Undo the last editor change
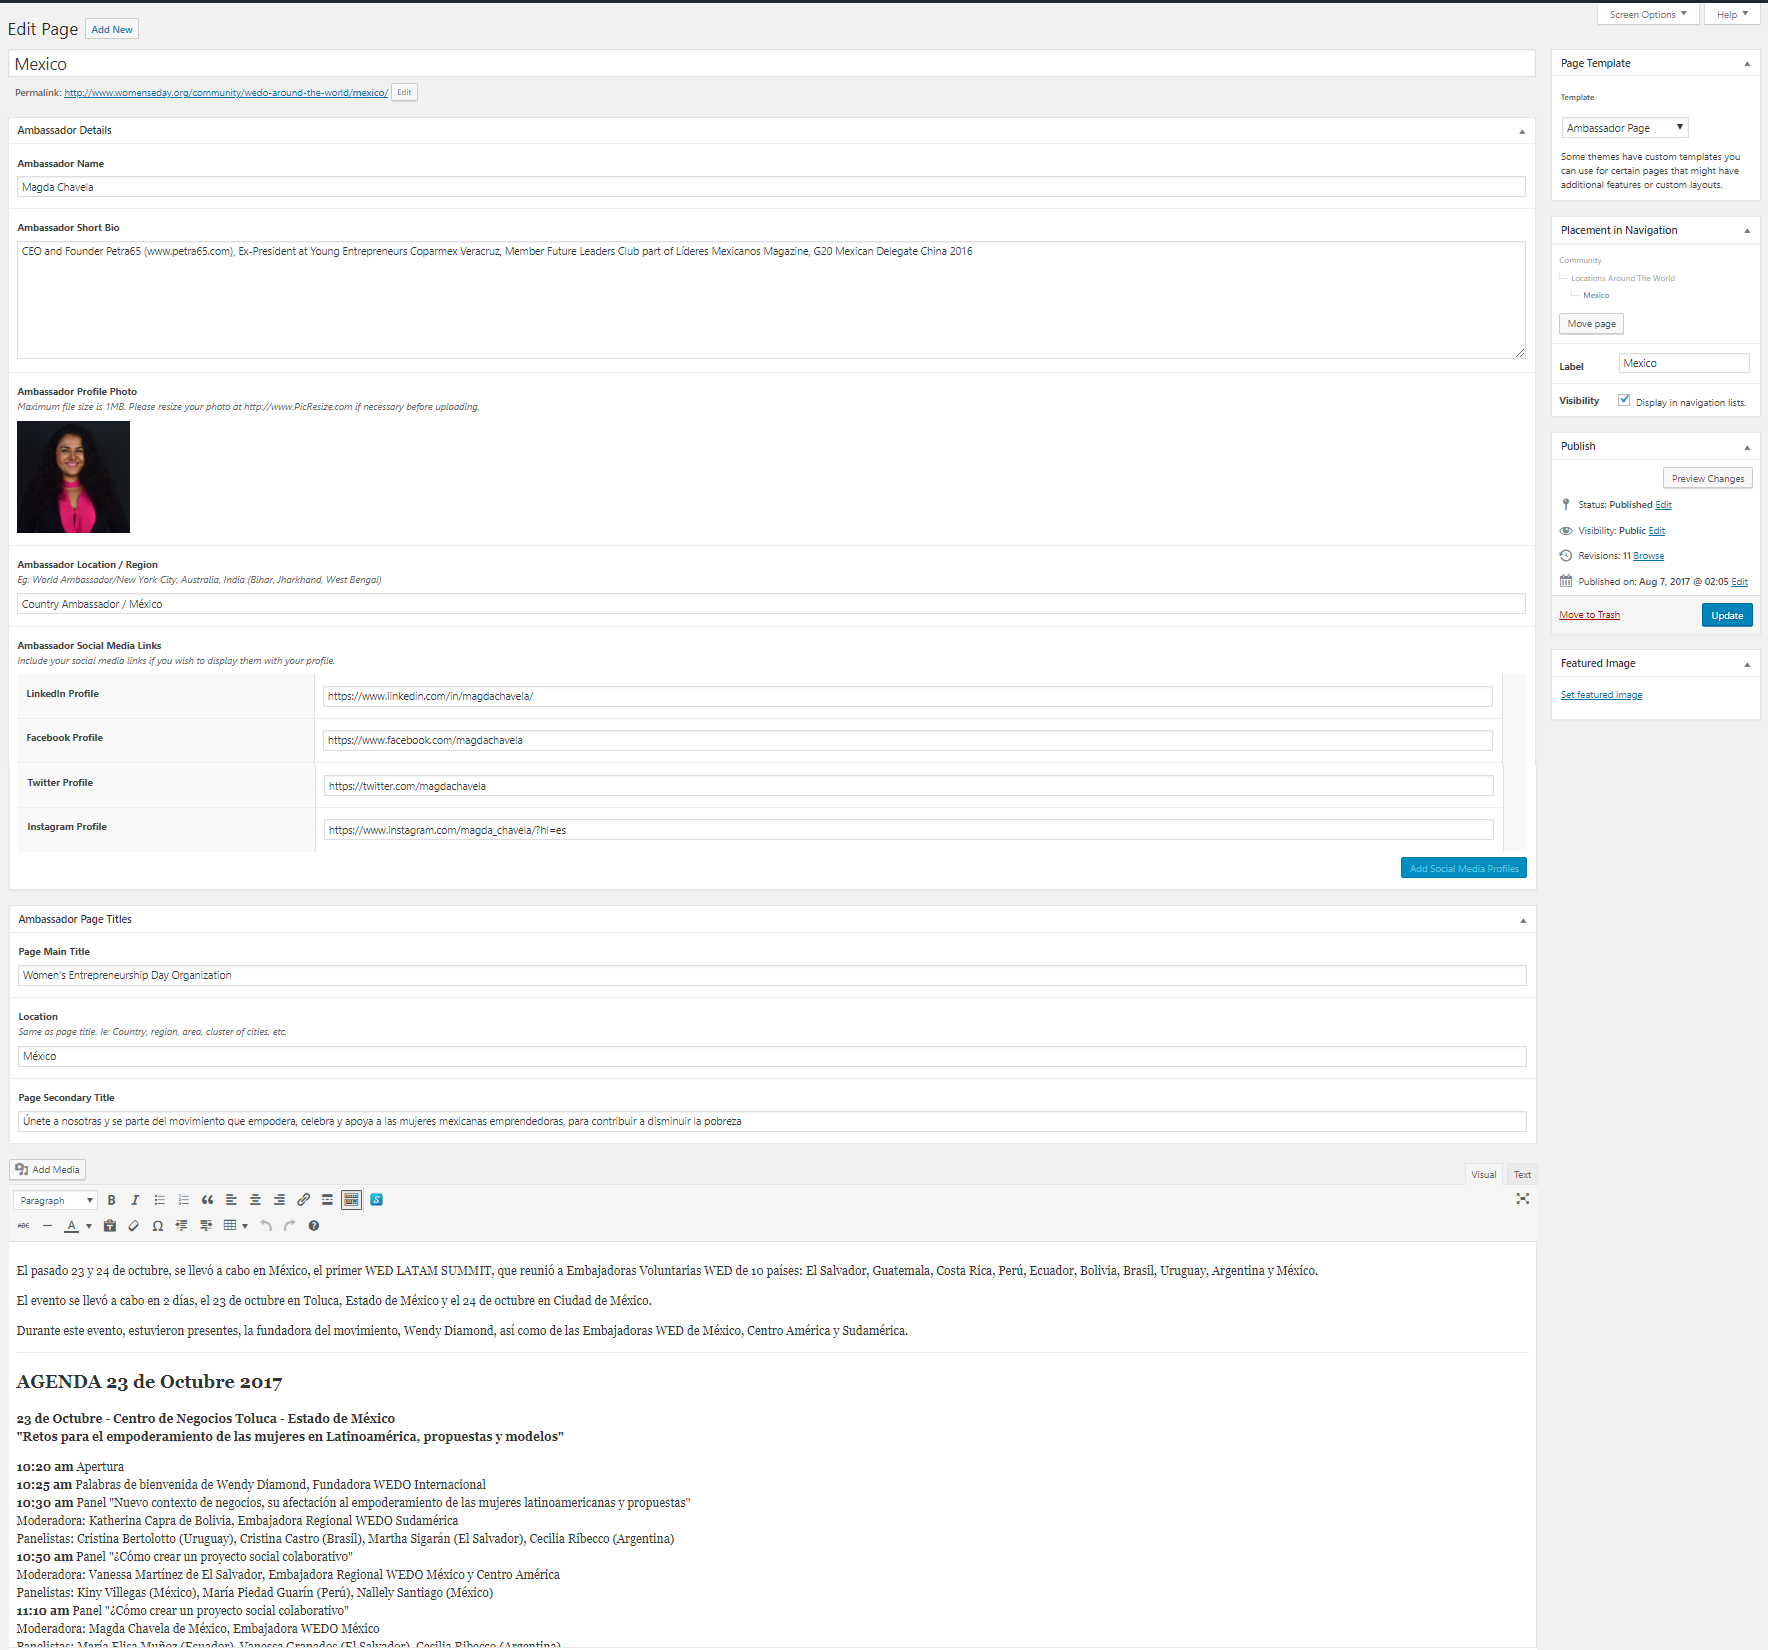Image resolution: width=1768 pixels, height=1650 pixels. (x=265, y=1226)
